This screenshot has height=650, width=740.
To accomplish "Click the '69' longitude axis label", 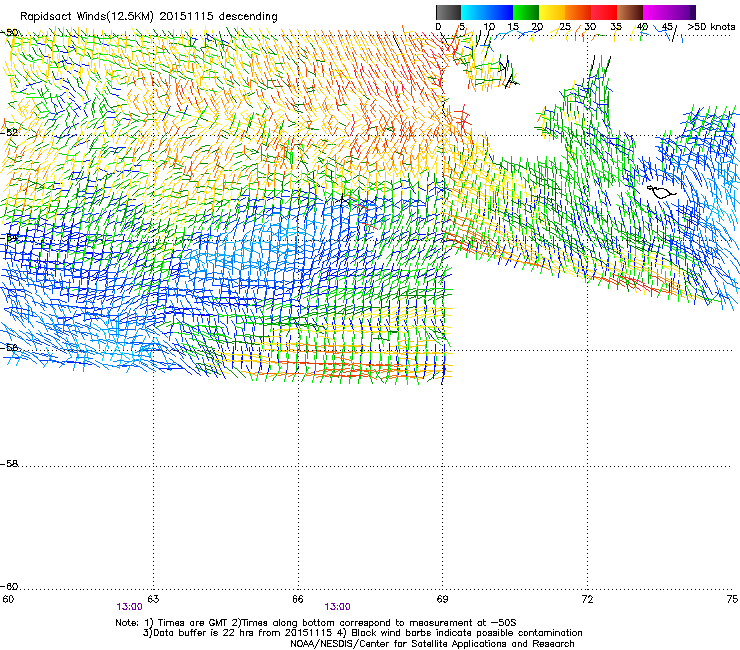I will point(442,599).
